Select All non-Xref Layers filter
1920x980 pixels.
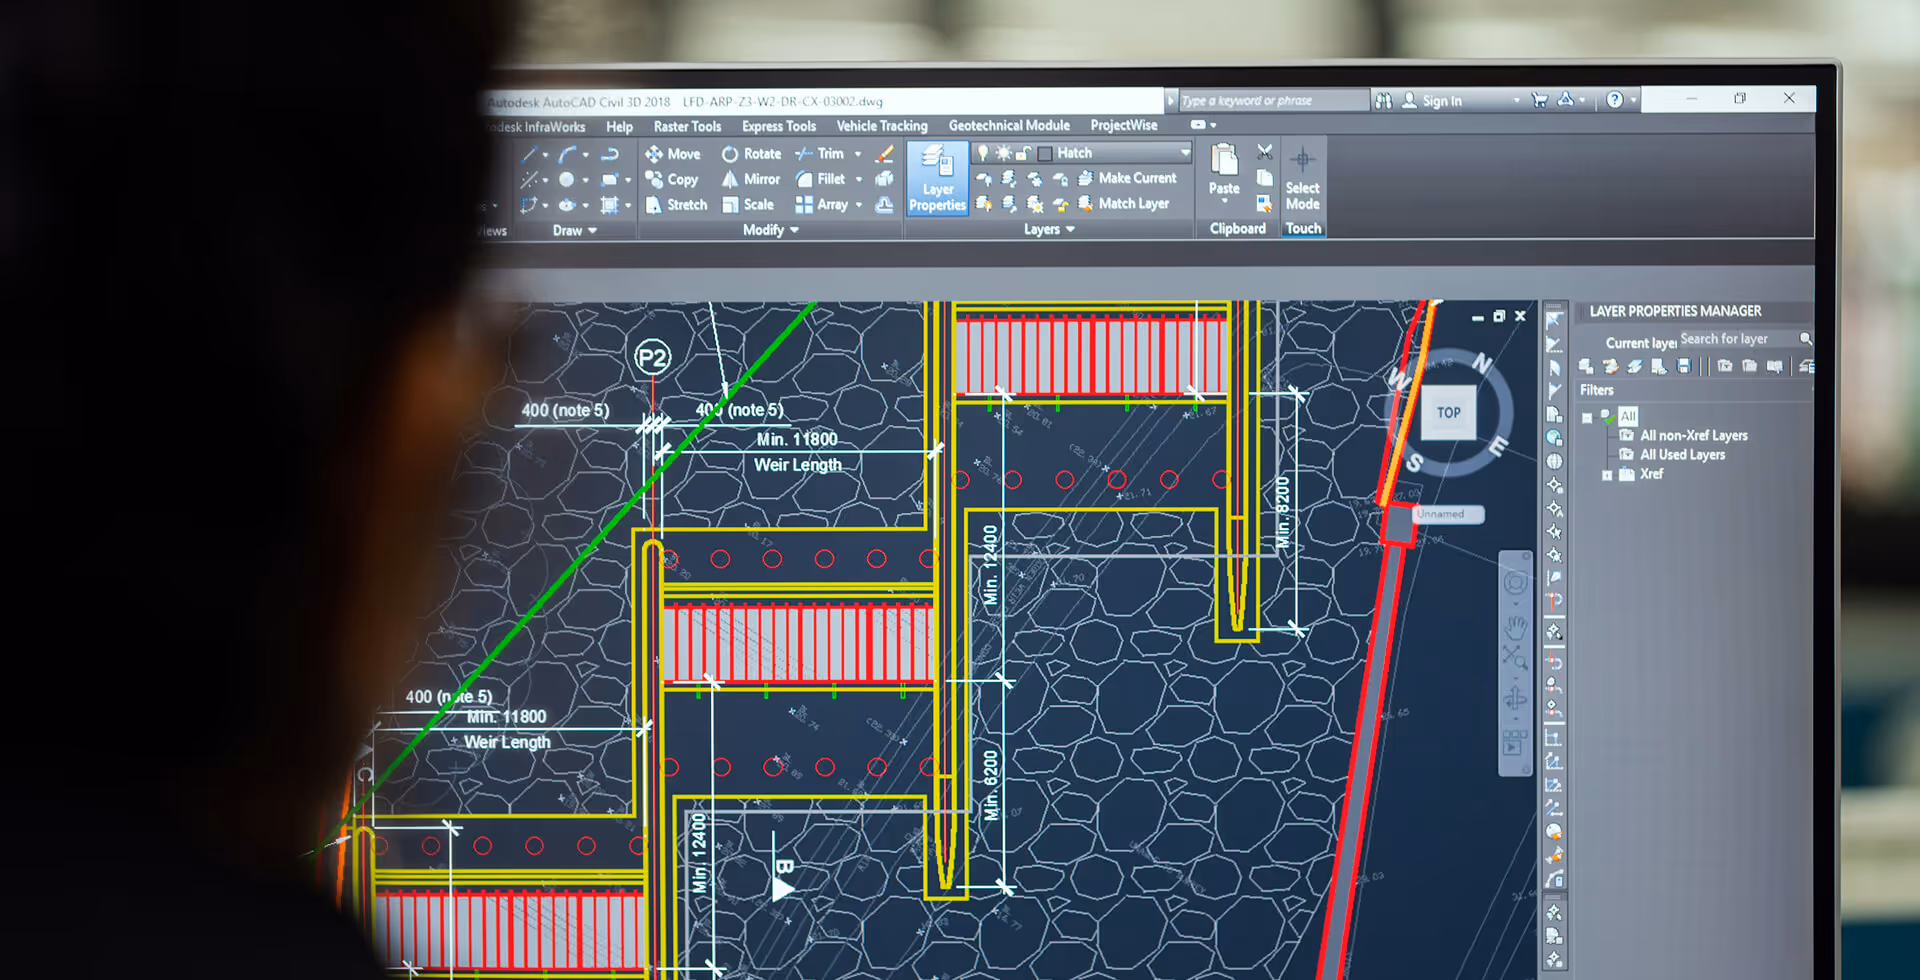point(1693,435)
